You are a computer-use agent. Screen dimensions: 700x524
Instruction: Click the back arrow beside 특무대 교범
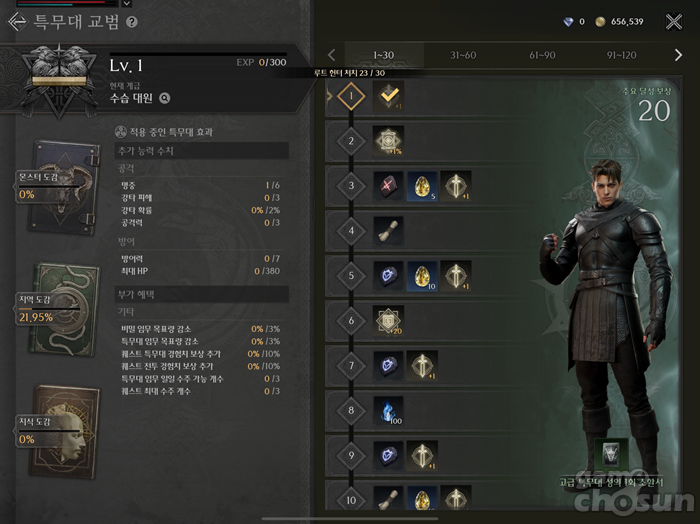click(x=17, y=21)
